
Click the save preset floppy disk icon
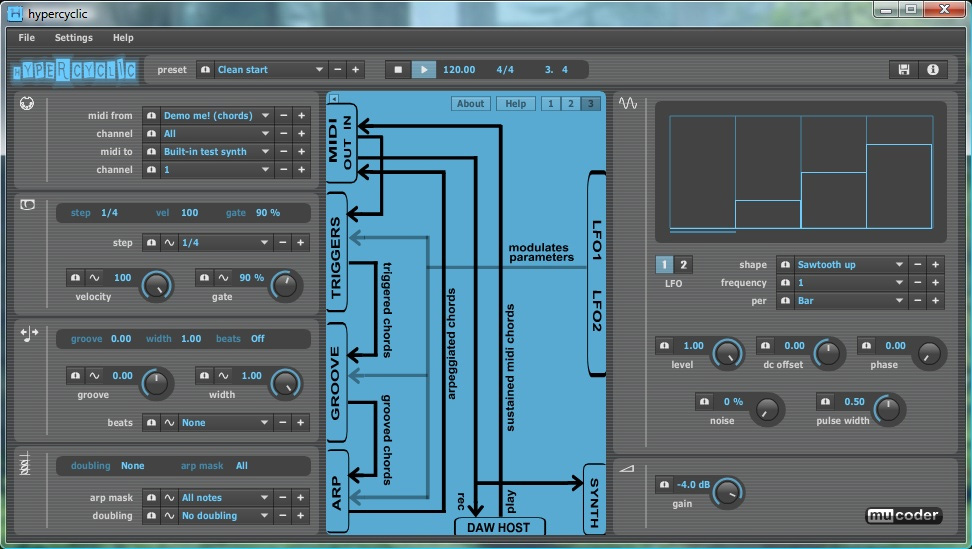pos(904,69)
